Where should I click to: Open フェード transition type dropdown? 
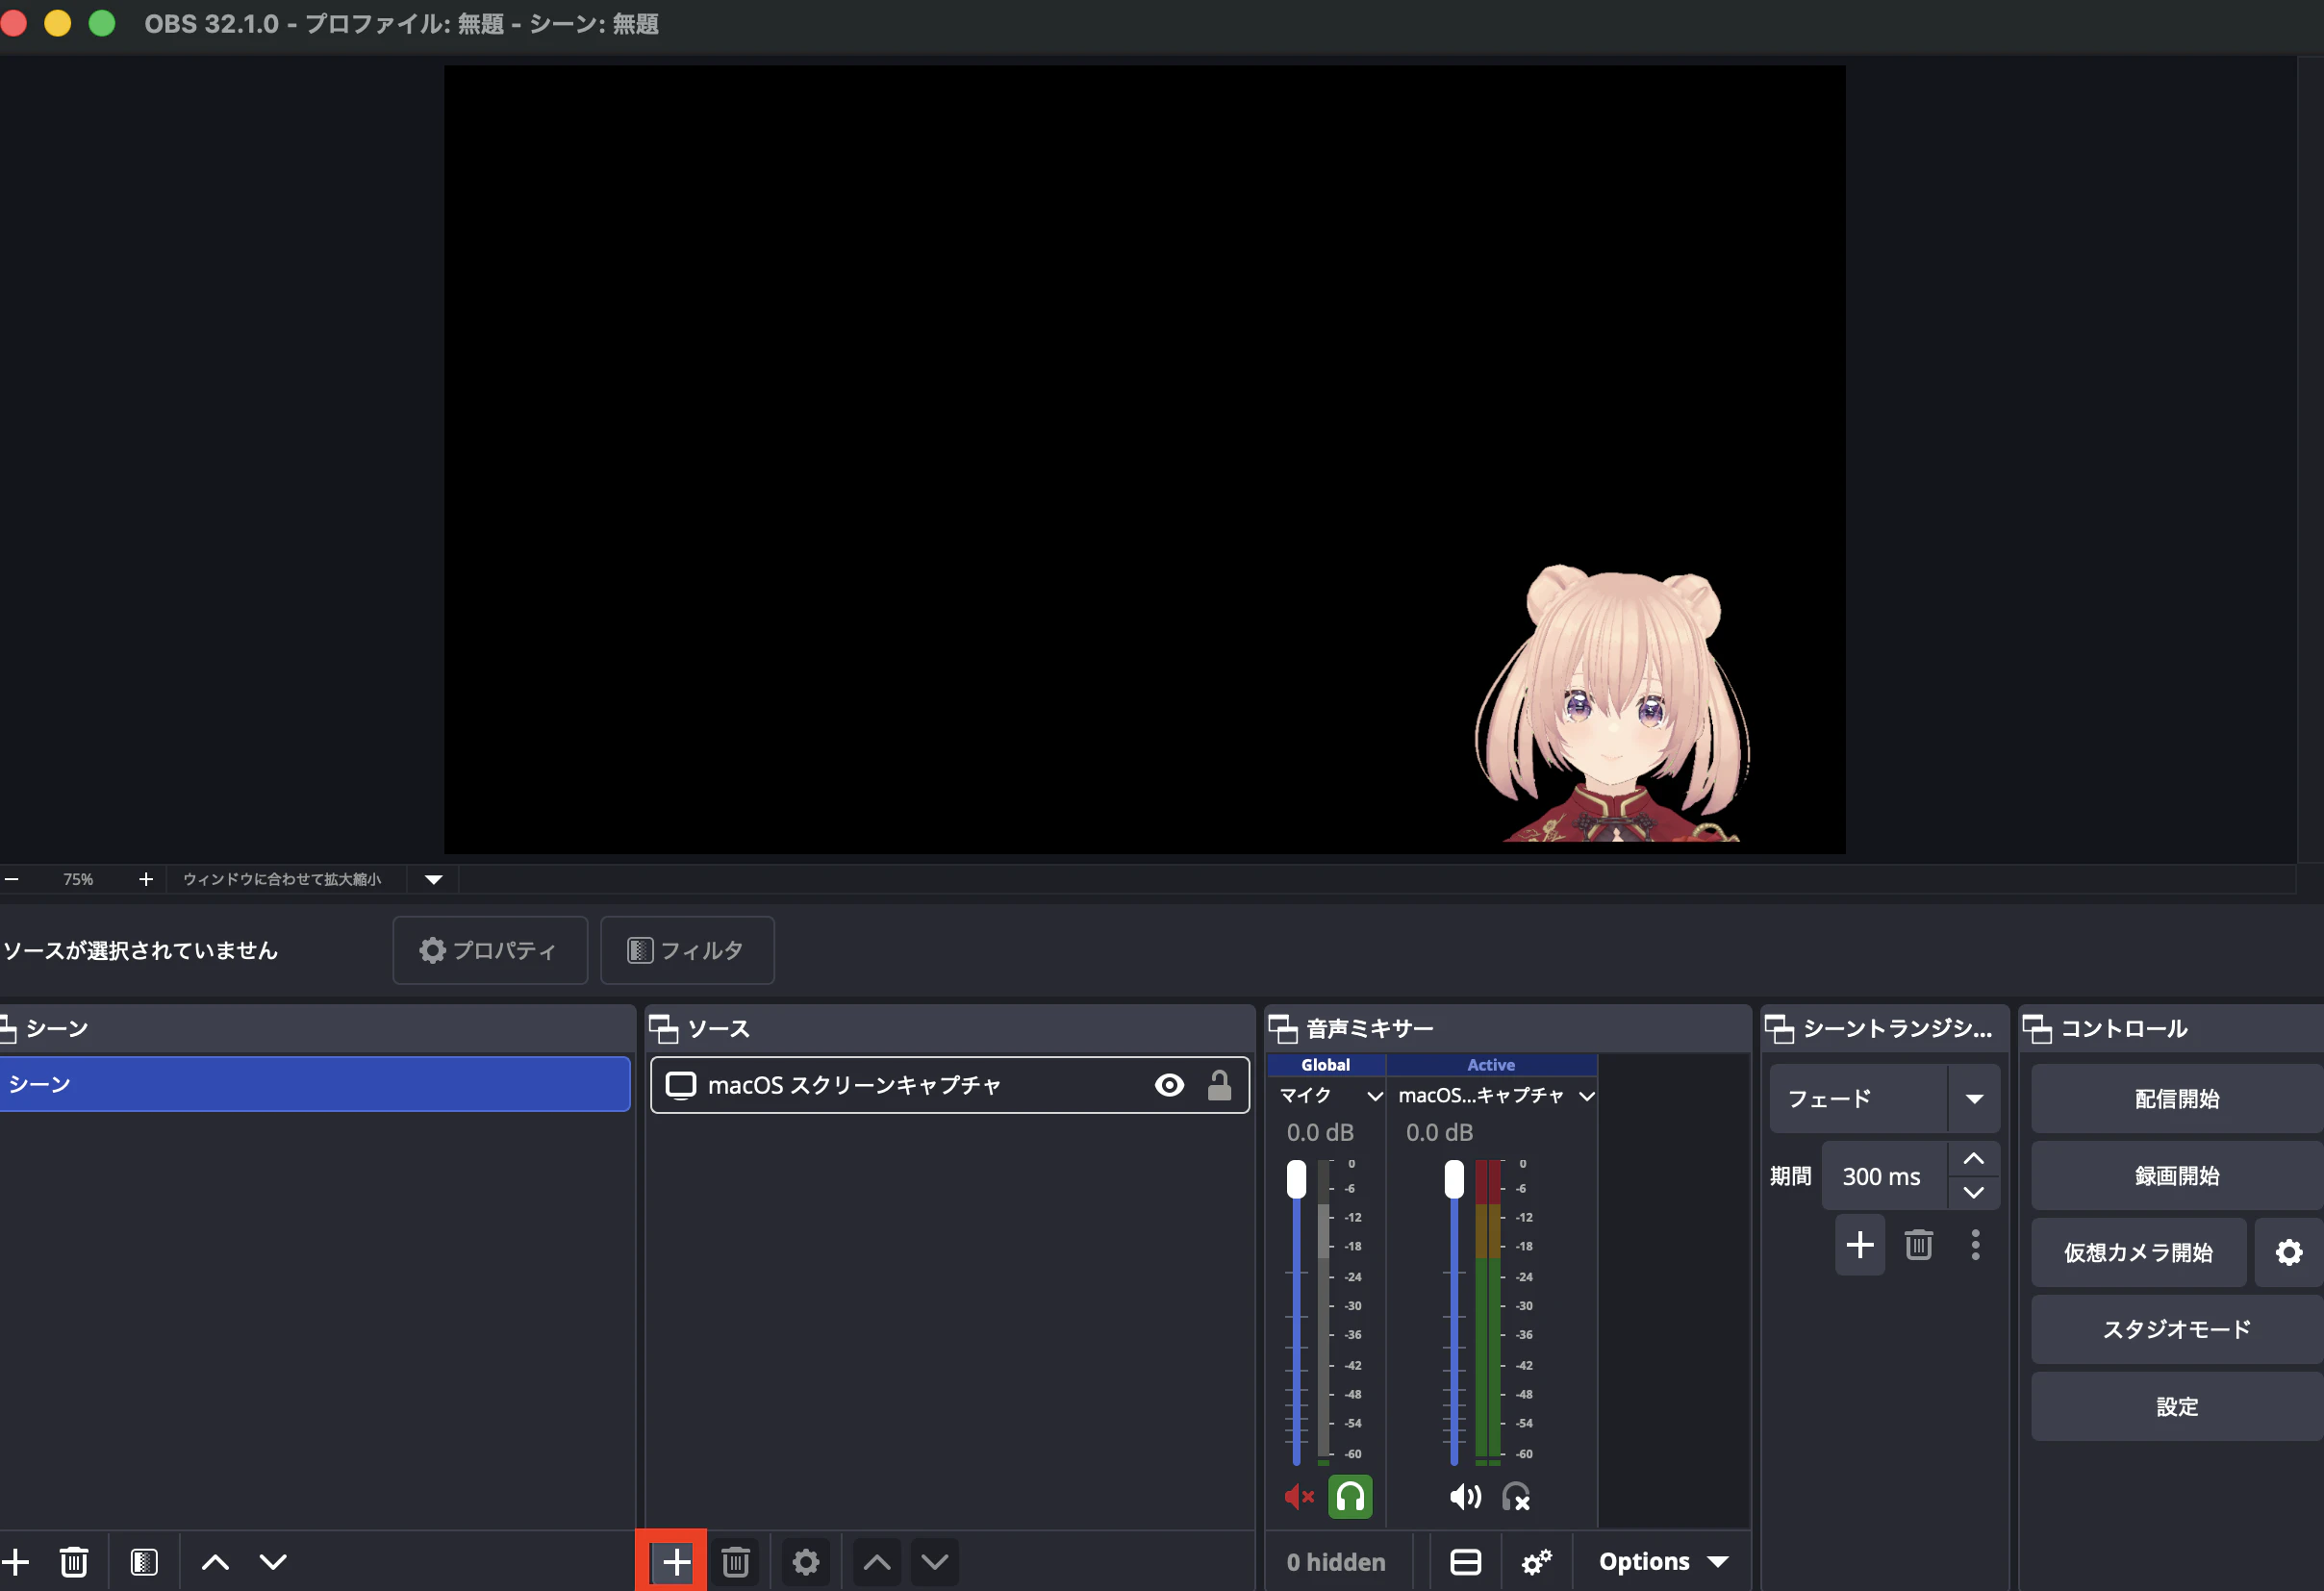click(1884, 1098)
